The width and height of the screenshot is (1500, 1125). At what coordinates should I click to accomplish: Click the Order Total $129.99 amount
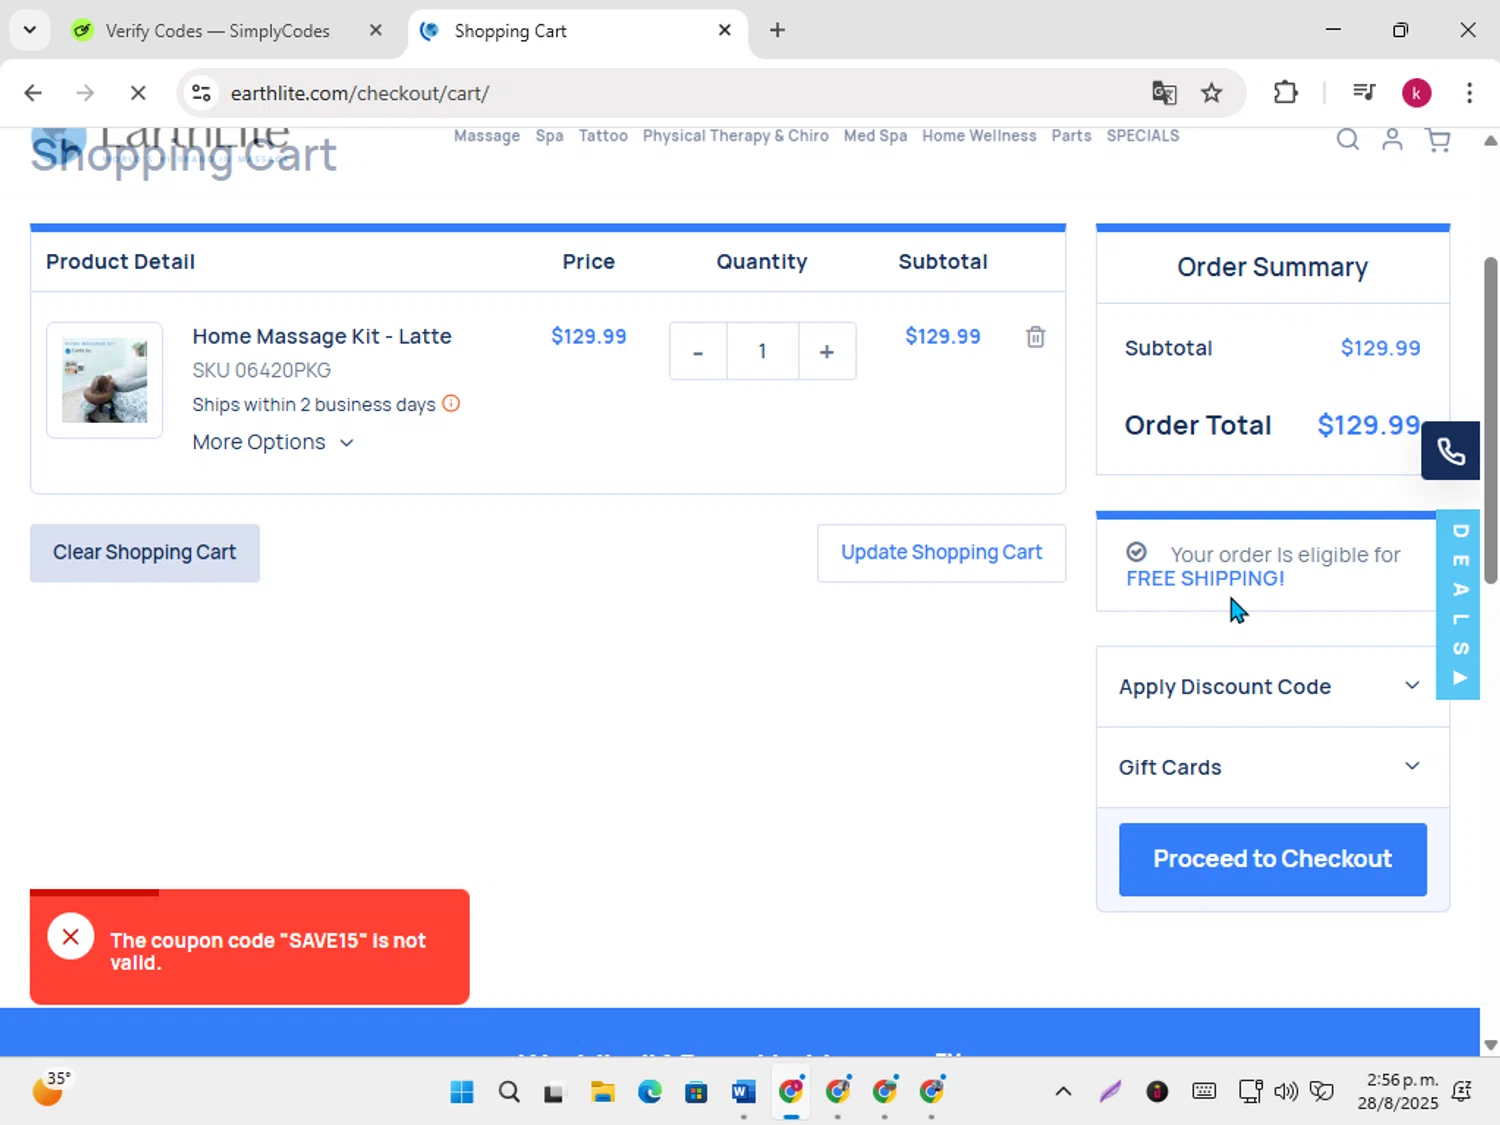(x=1368, y=425)
